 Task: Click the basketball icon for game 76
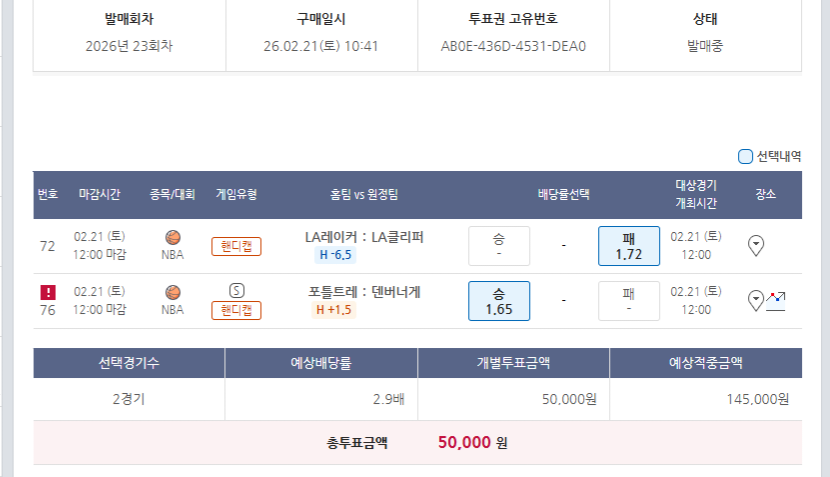[x=172, y=292]
